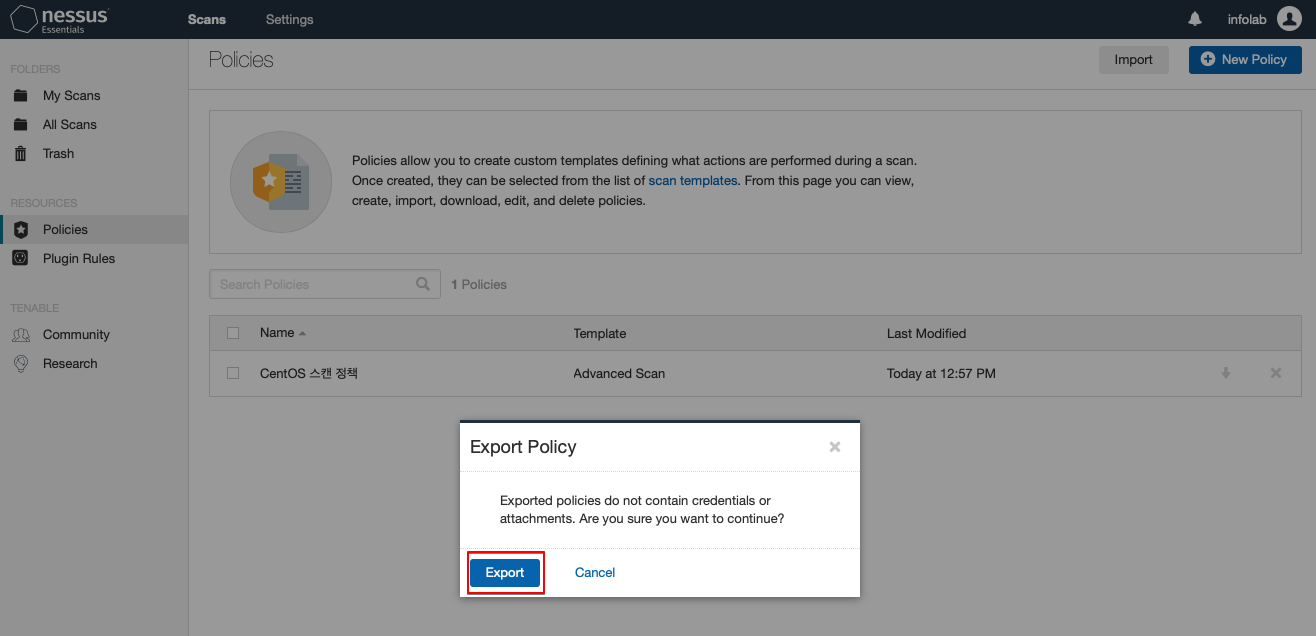Sort by Name column arrow
Screen dimensions: 1316x636
click(x=302, y=333)
